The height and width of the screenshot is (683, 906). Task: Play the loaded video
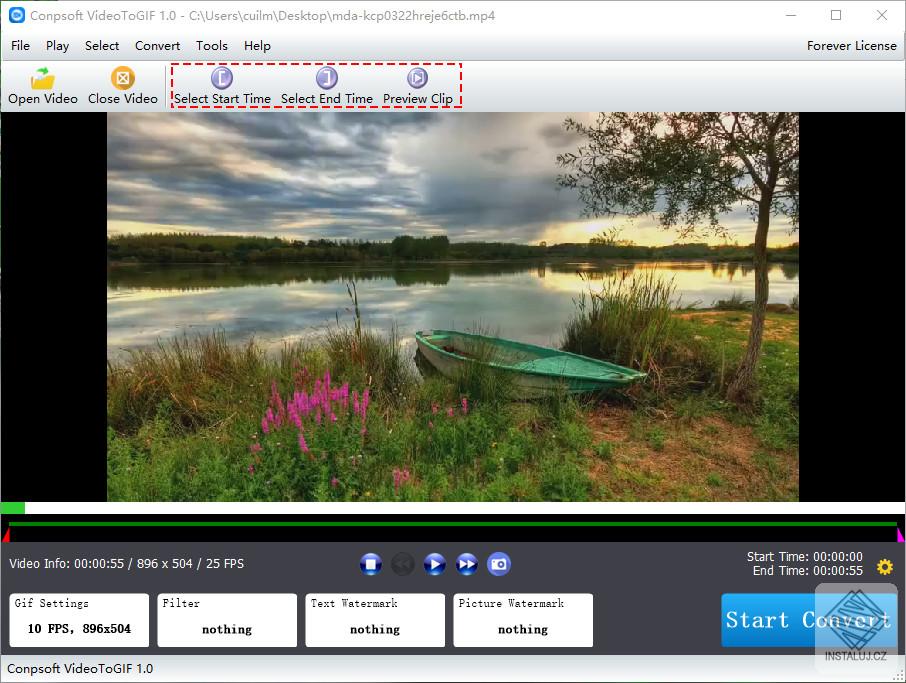(435, 563)
